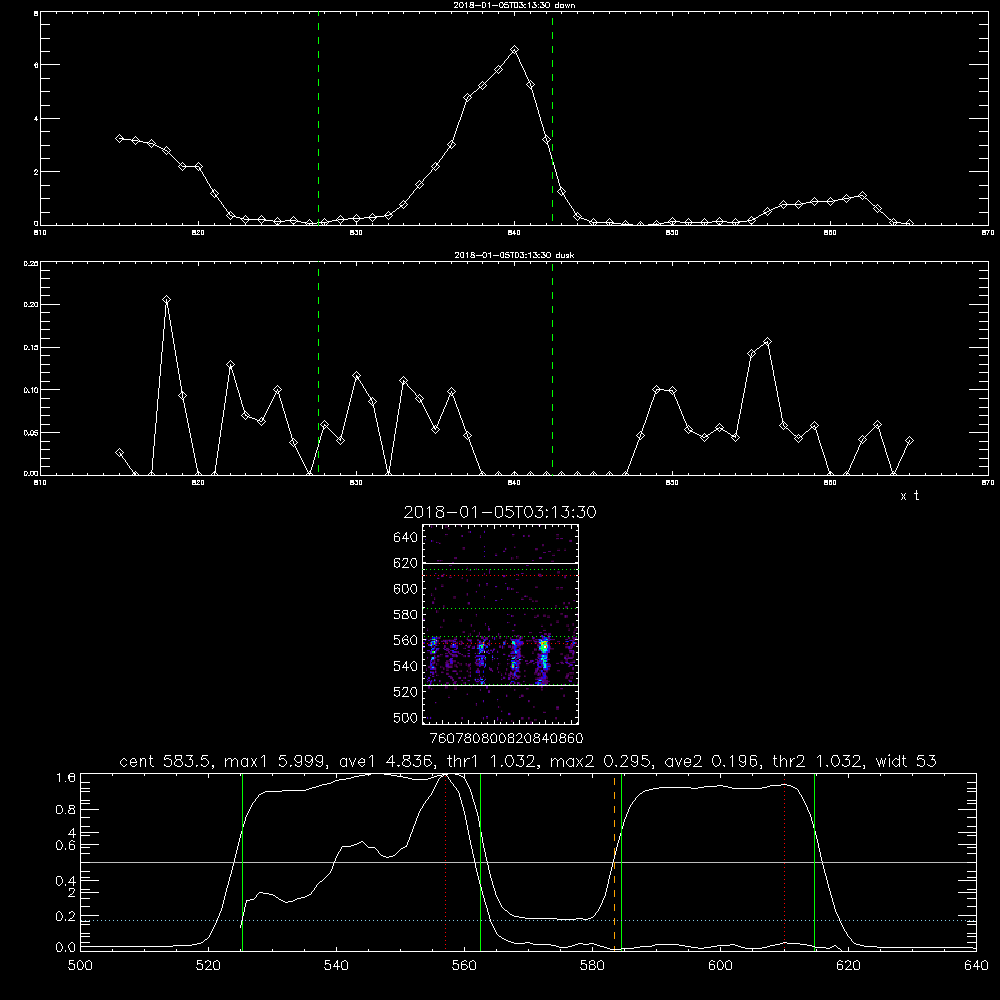Click '560' on the spectrogram y-axis

[406, 640]
